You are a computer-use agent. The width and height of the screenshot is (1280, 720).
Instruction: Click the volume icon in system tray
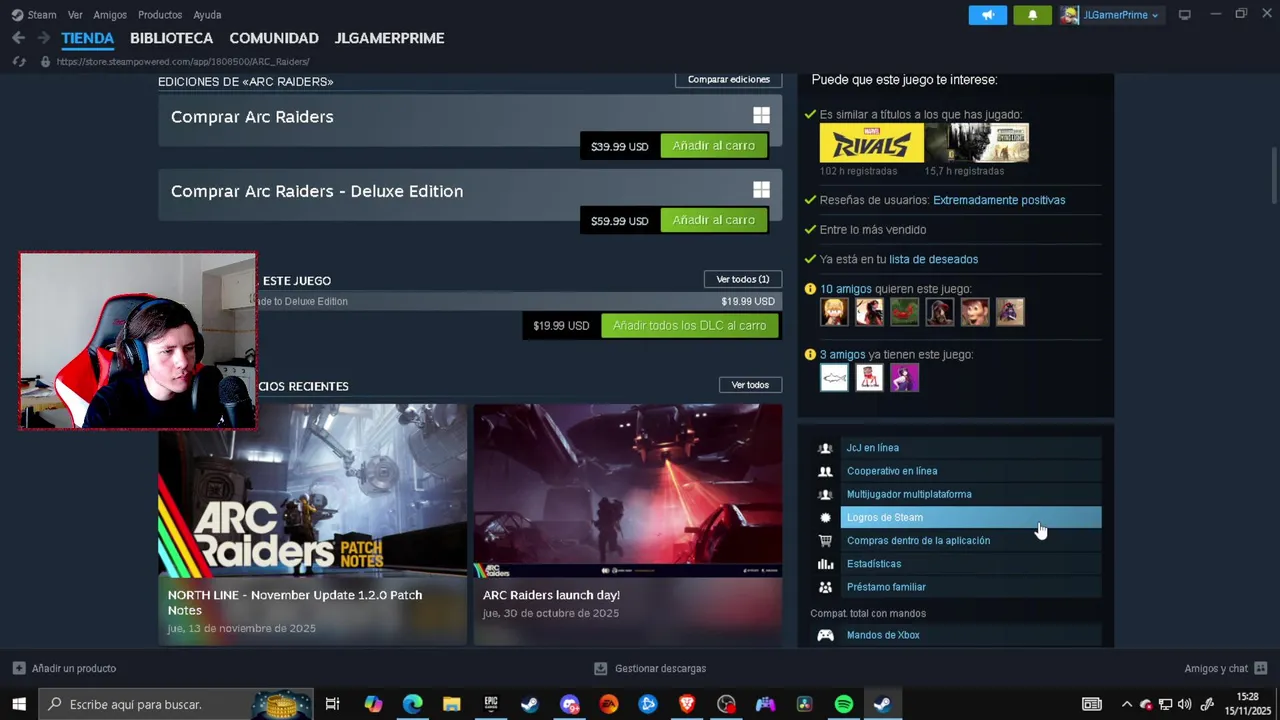point(1185,704)
